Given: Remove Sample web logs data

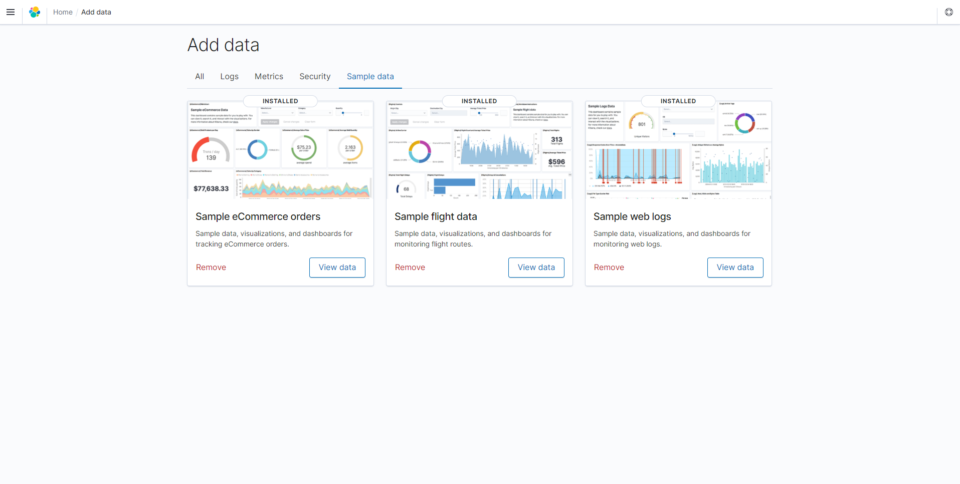Looking at the screenshot, I should [609, 267].
